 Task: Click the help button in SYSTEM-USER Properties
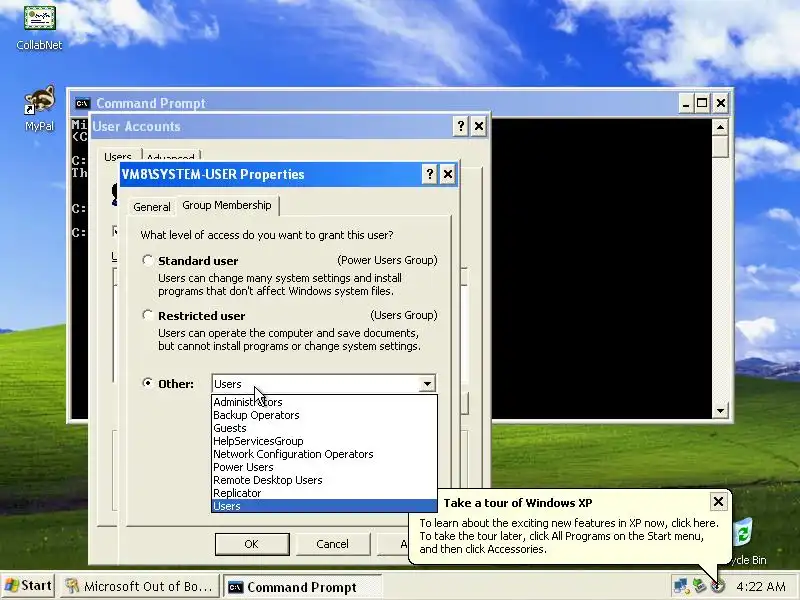point(430,174)
